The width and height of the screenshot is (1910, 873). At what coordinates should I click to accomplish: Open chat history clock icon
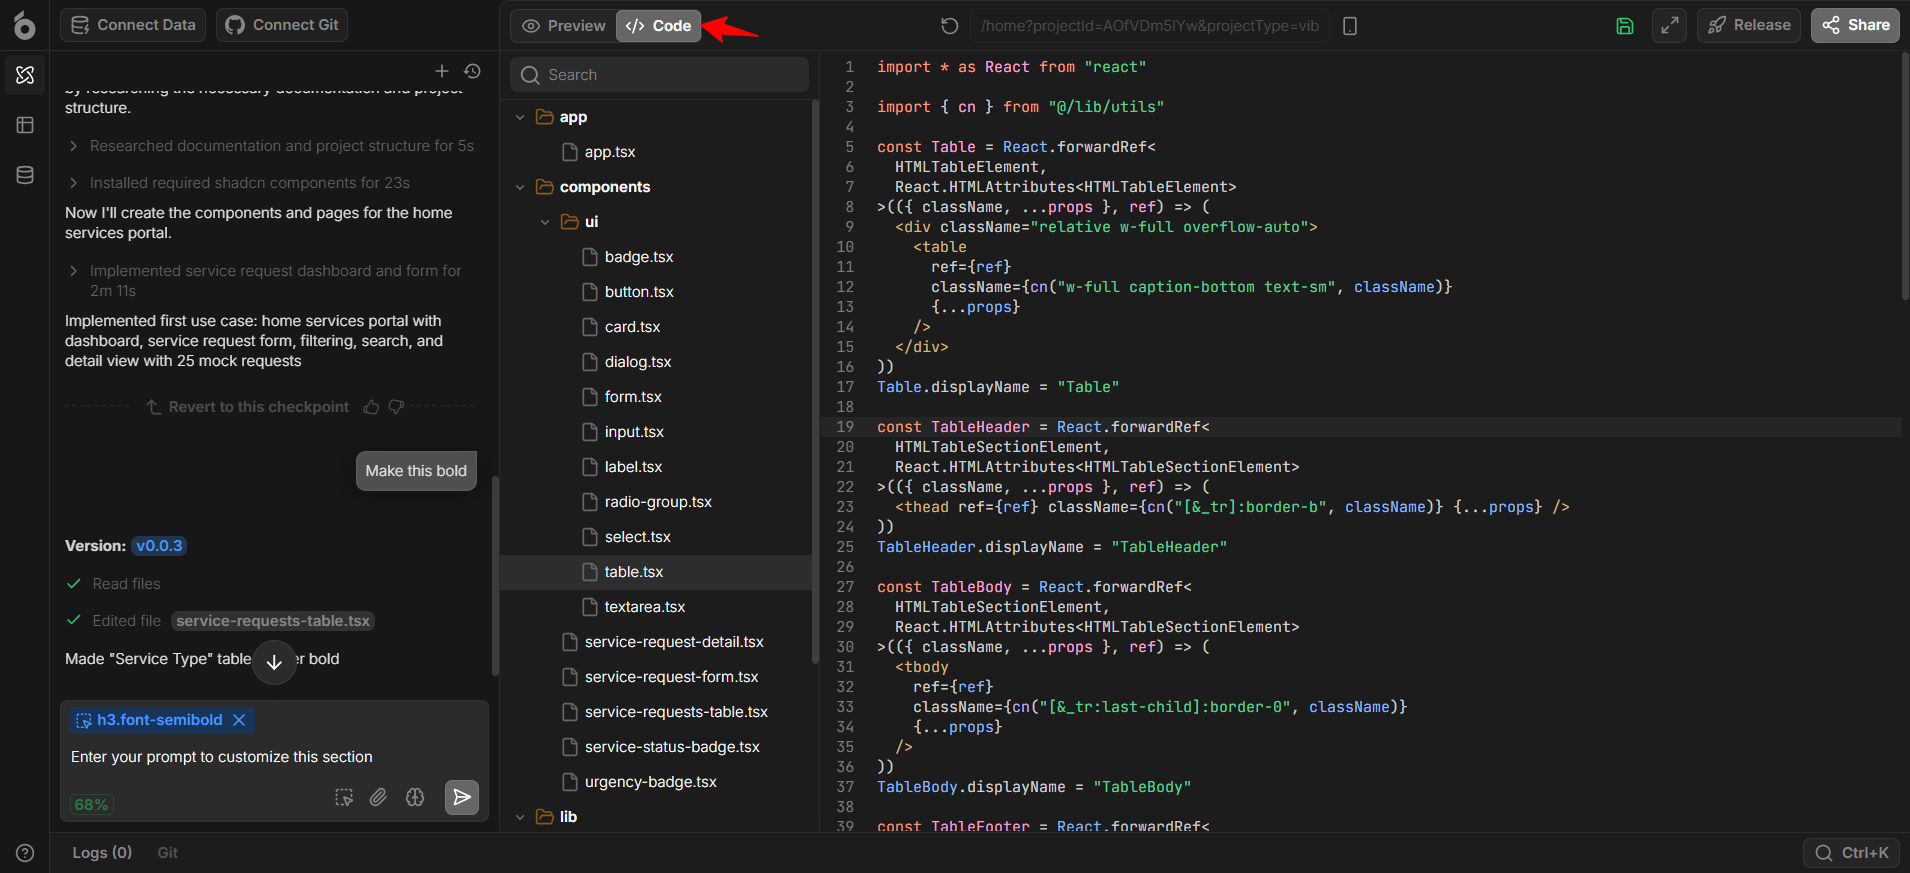[473, 71]
